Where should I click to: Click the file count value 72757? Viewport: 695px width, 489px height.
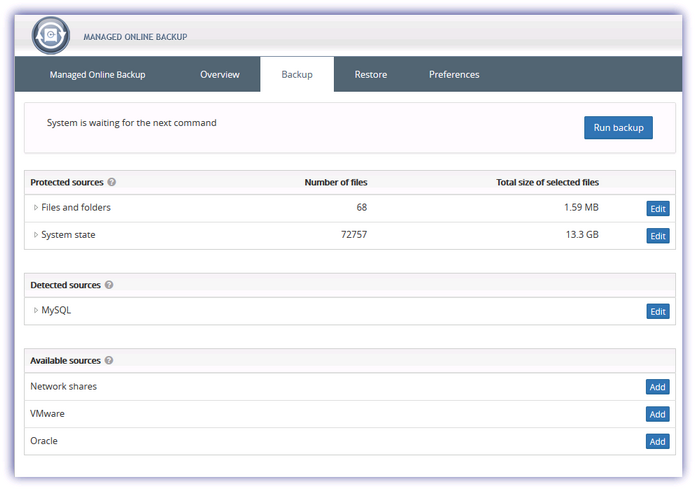pyautogui.click(x=354, y=235)
